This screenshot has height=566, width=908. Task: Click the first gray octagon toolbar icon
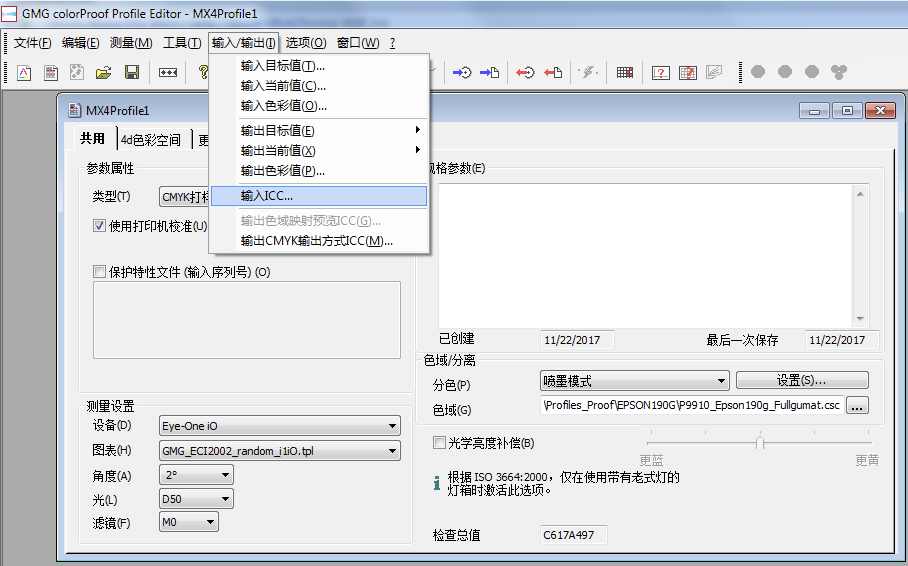pyautogui.click(x=758, y=72)
